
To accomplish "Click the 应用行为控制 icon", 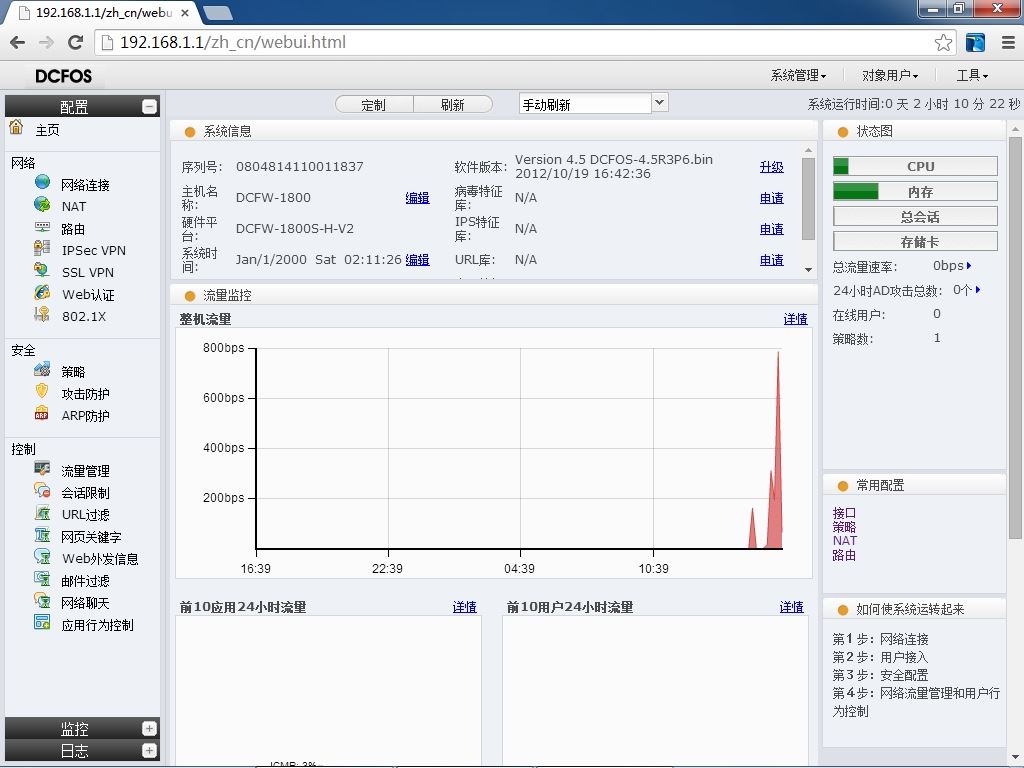I will [x=42, y=622].
